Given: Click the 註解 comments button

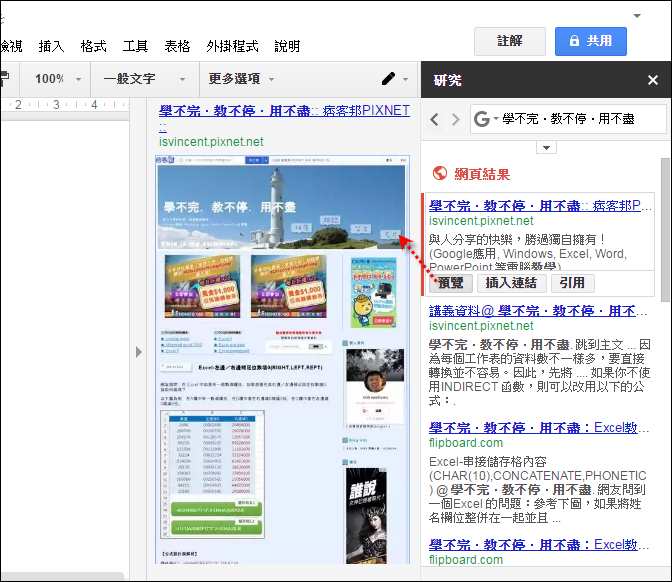Looking at the screenshot, I should click(x=510, y=41).
